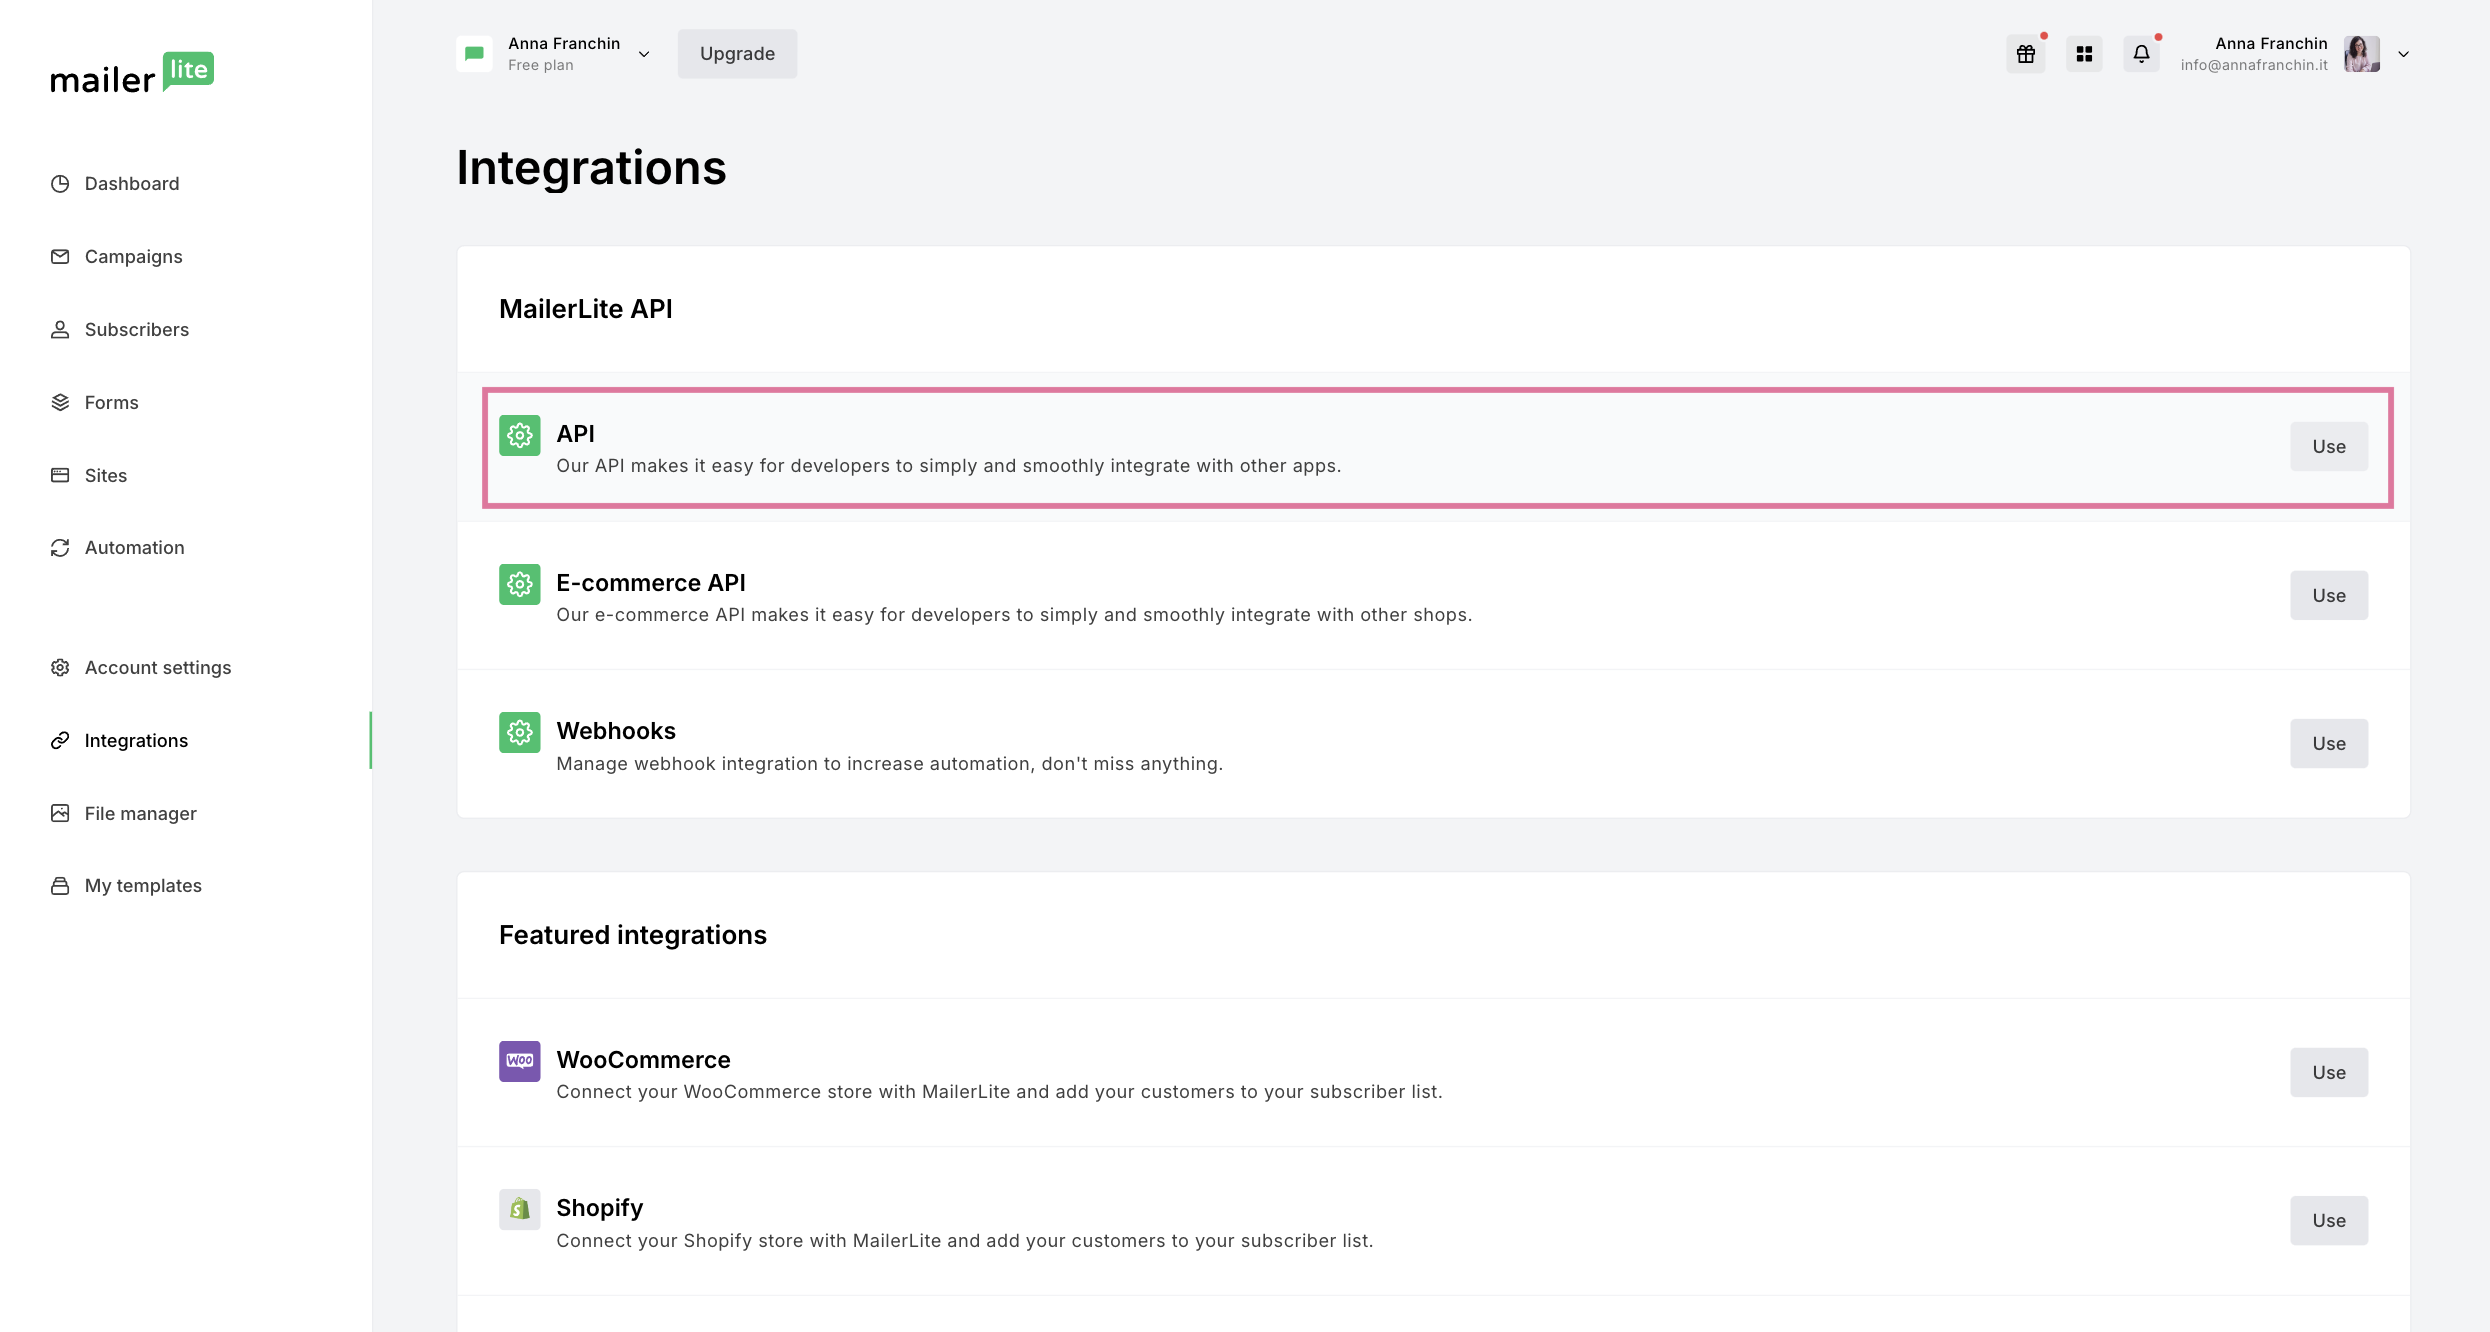Click Use for the API integration
Screen dimensions: 2490x1332
[2329, 446]
